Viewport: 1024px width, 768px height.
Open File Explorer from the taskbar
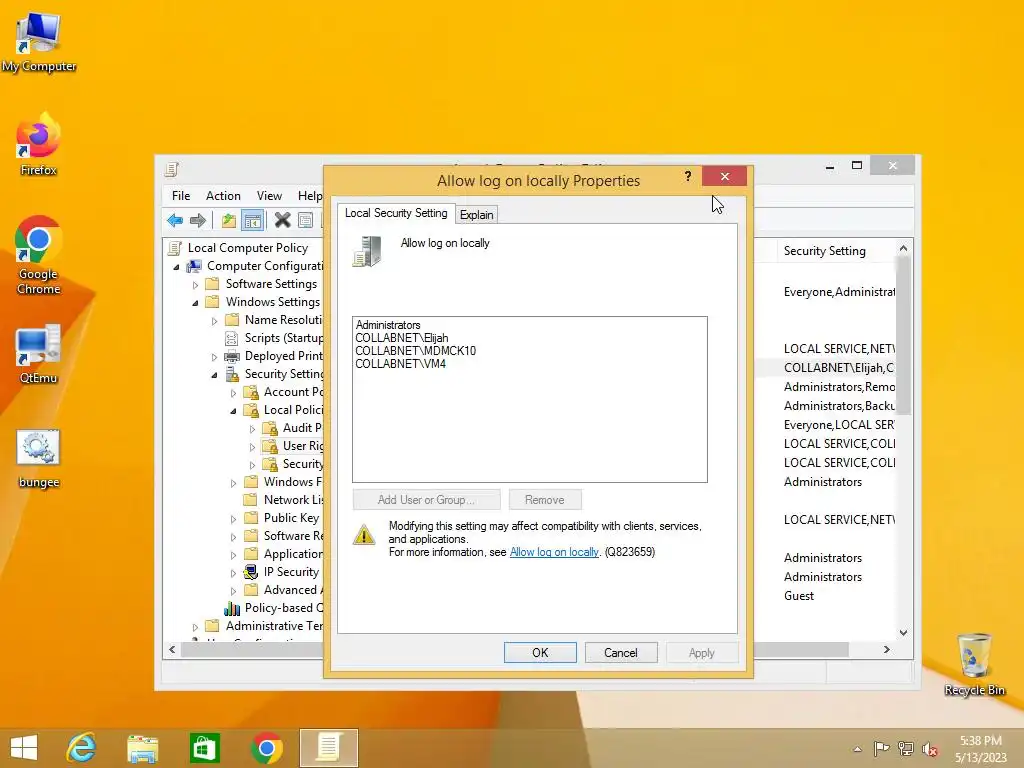tap(142, 748)
